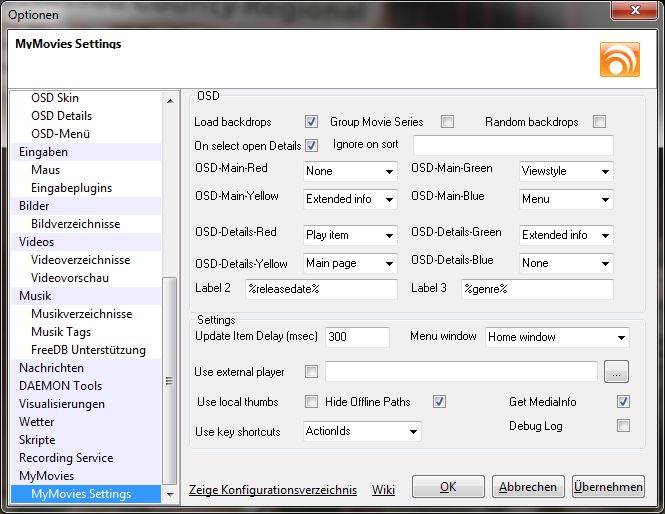Click the orange MyMovies feed icon
Image resolution: width=665 pixels, height=514 pixels.
619,60
